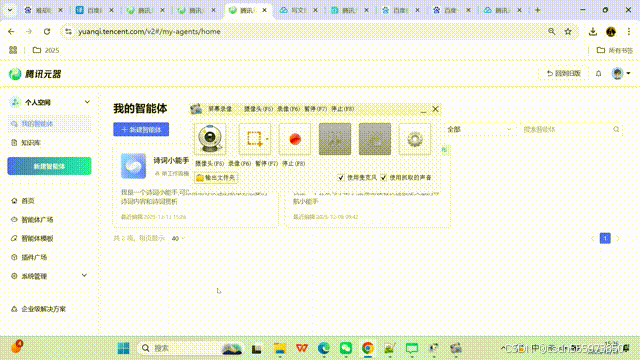Go to the next page arrow in pagination
640x360 pixels.
pyautogui.click(x=618, y=238)
